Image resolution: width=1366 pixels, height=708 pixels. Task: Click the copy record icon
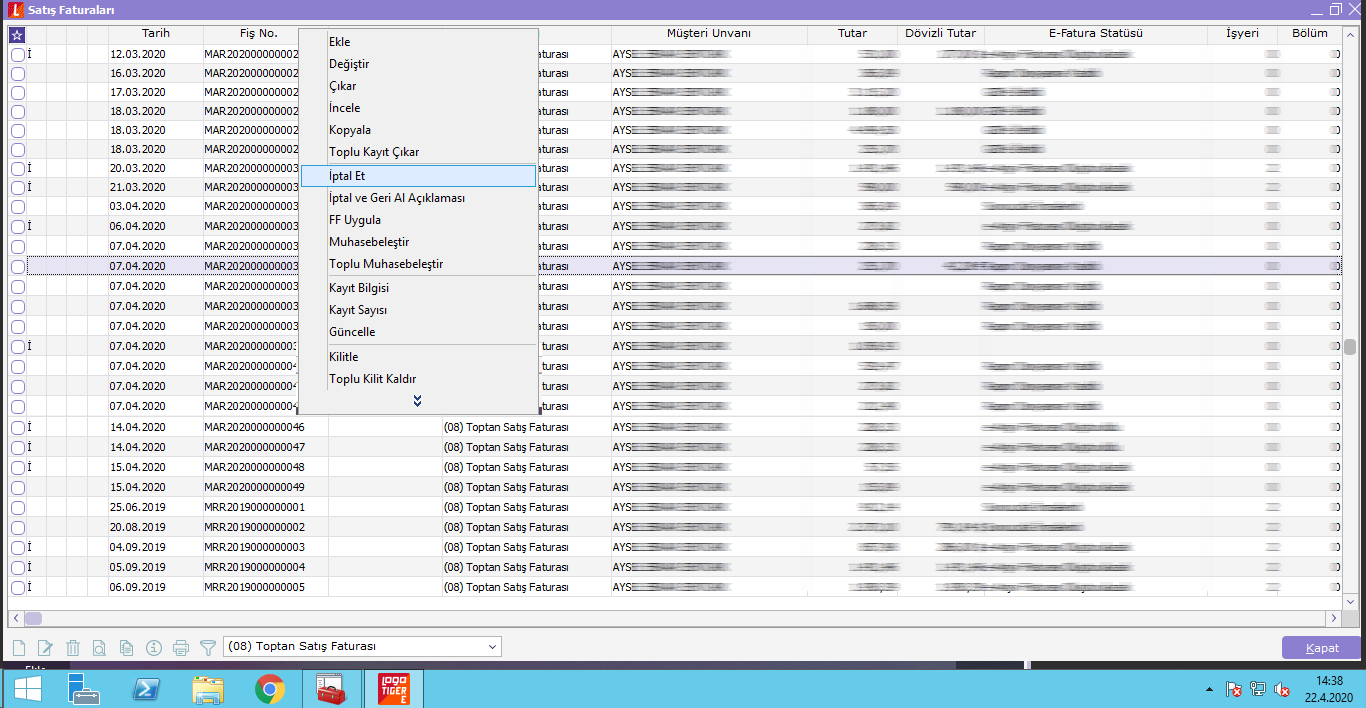click(126, 648)
